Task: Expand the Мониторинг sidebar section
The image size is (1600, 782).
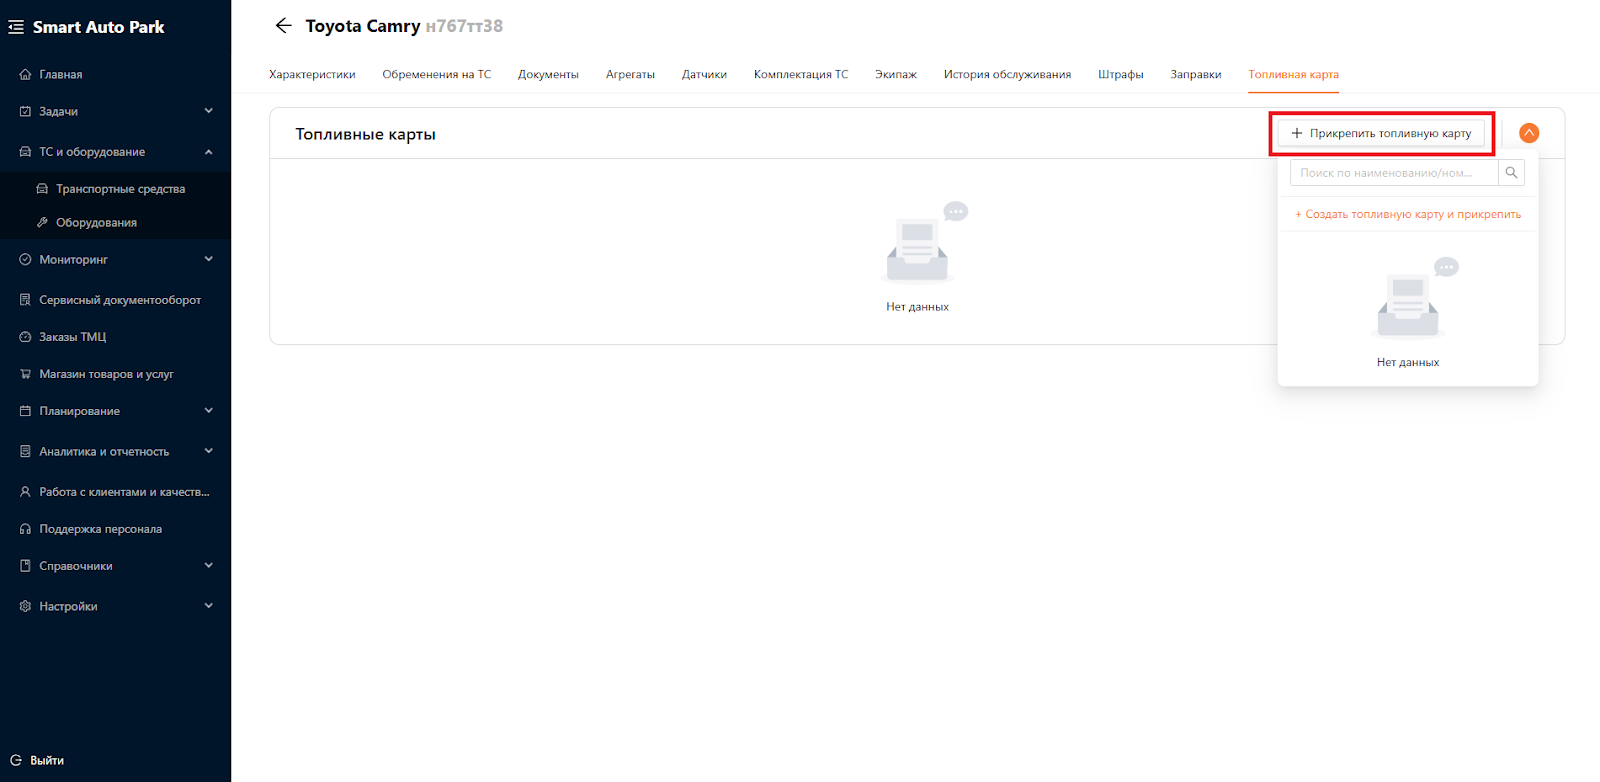Action: coord(208,259)
